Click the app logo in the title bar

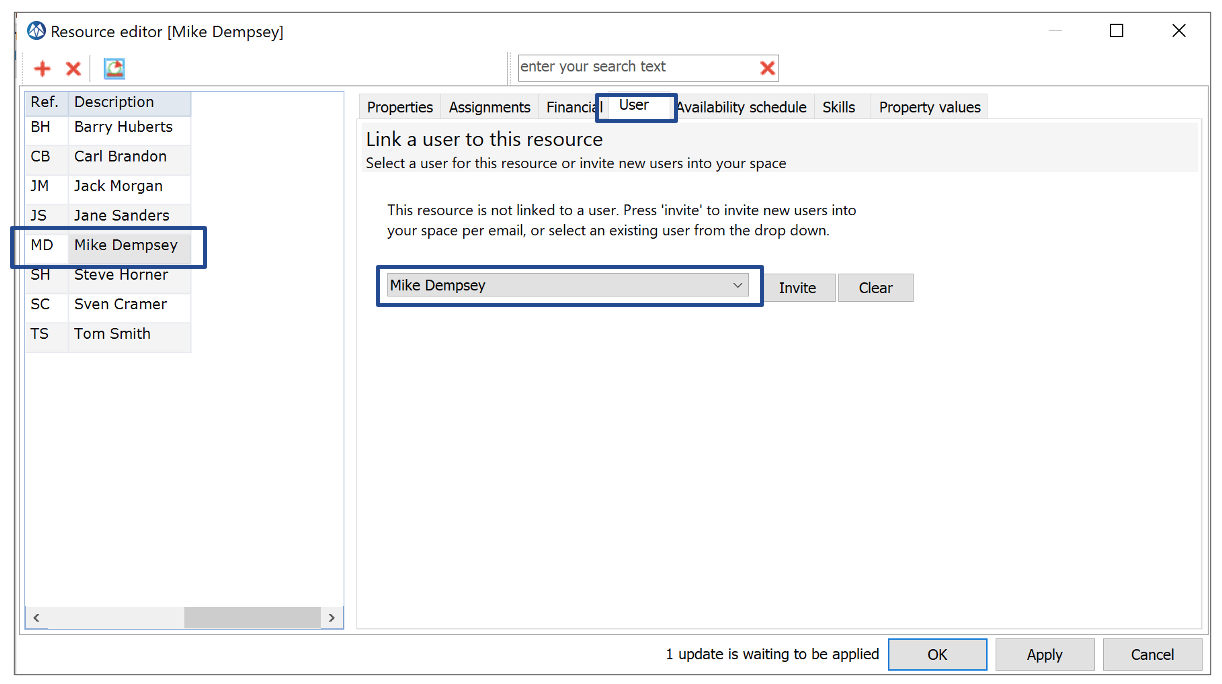click(37, 31)
